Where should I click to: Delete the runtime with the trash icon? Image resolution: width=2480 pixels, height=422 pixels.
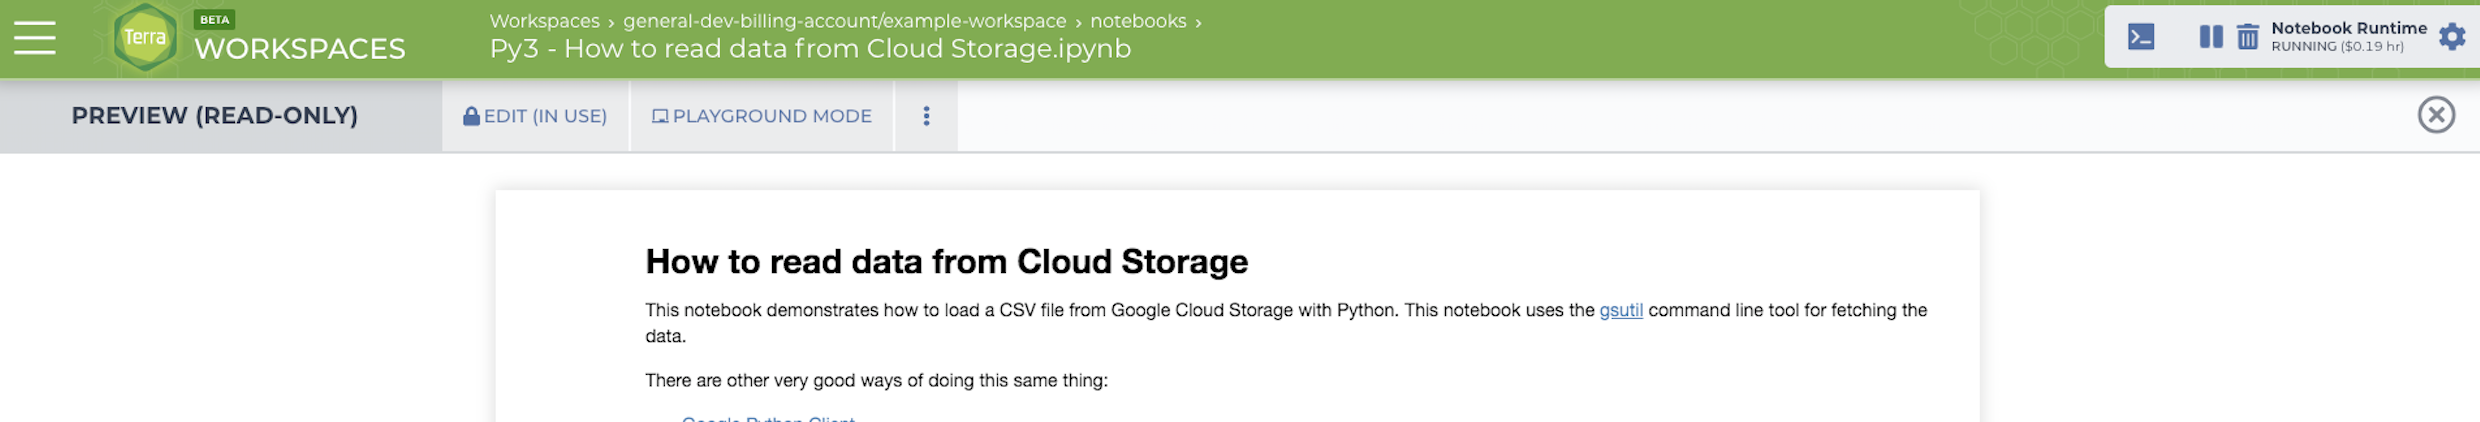[x=2248, y=37]
